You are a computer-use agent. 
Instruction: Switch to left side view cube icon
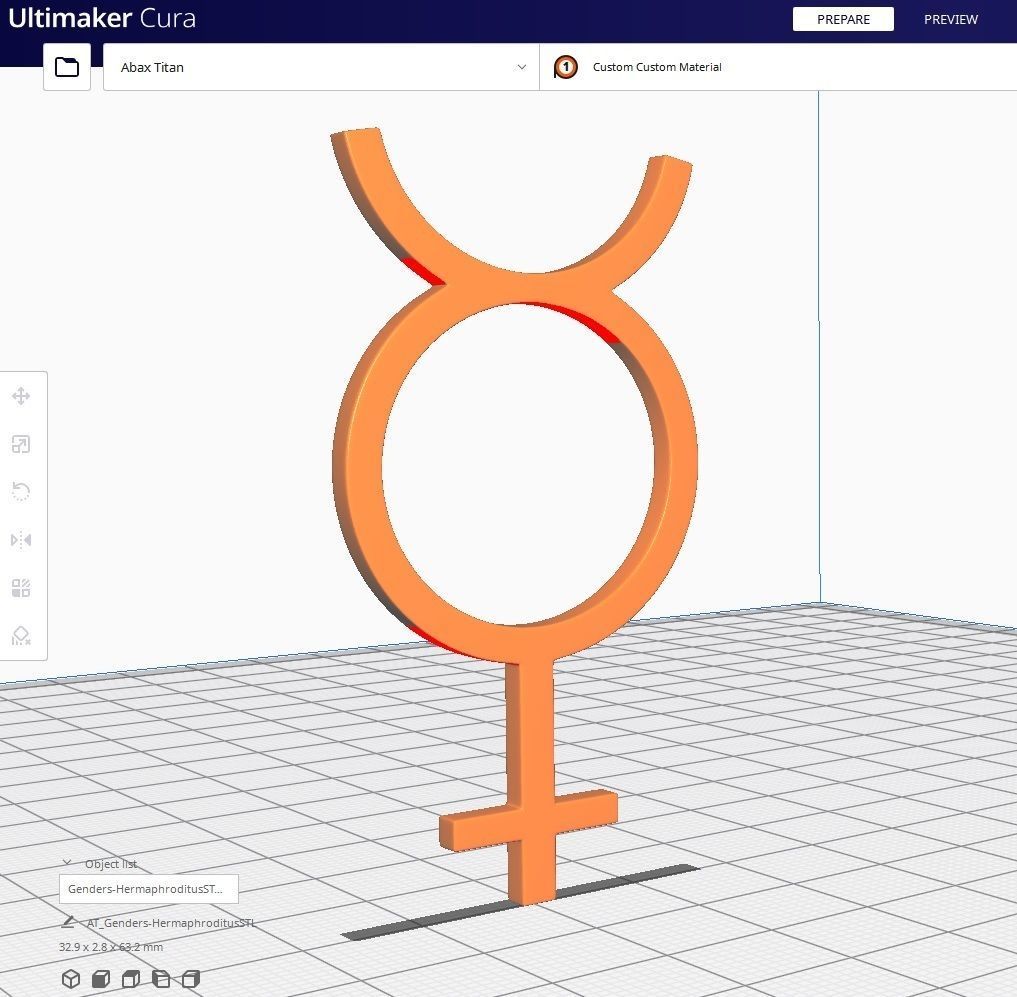[161, 978]
